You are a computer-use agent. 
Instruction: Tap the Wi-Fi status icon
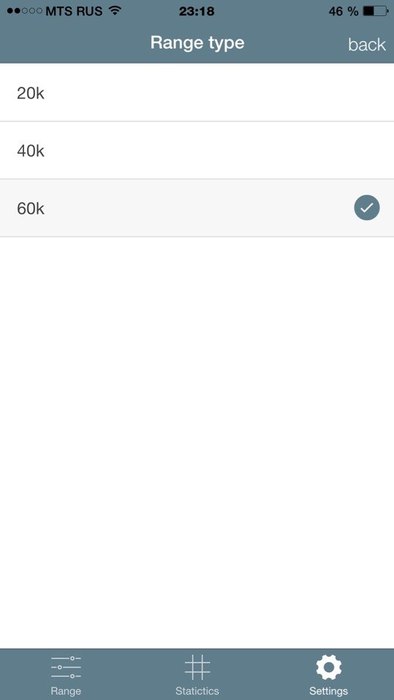coord(115,11)
